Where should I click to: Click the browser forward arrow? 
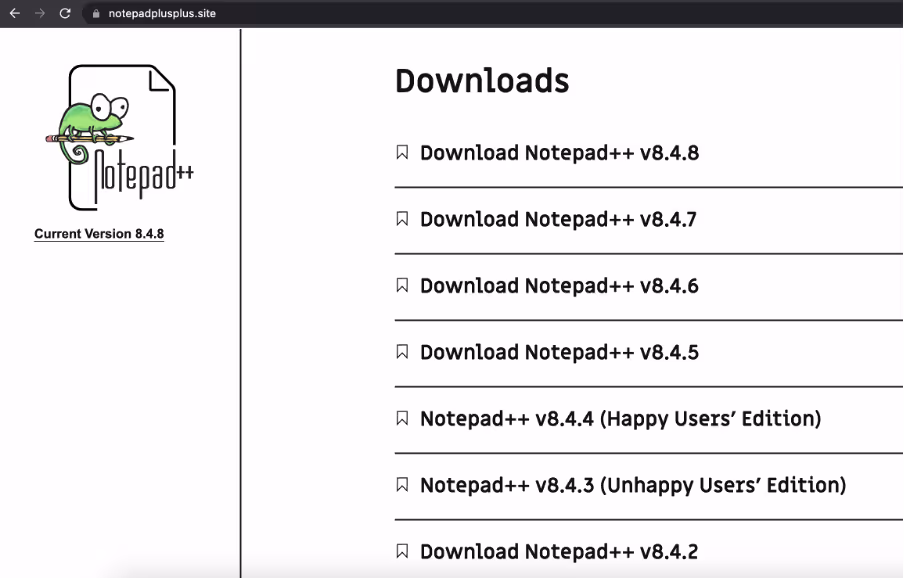point(40,13)
